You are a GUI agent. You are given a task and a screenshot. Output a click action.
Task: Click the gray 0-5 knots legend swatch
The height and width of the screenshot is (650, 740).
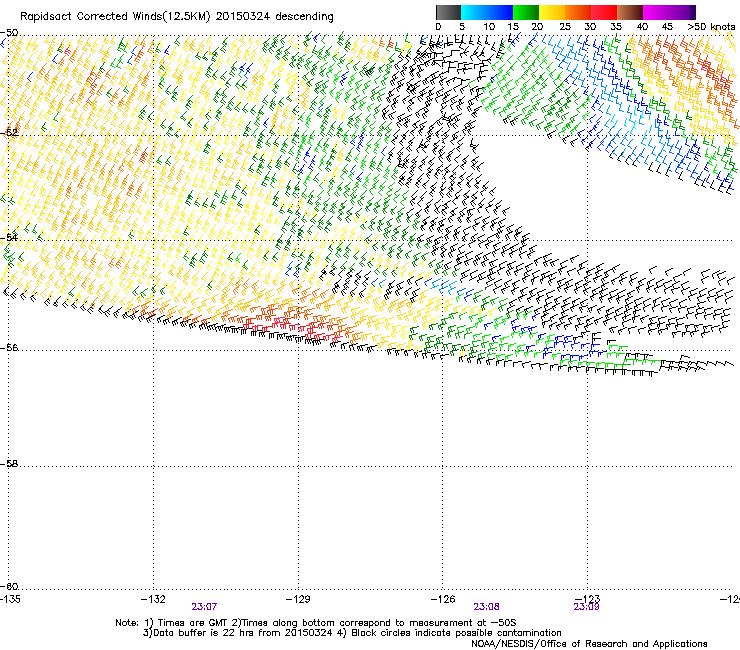[448, 12]
